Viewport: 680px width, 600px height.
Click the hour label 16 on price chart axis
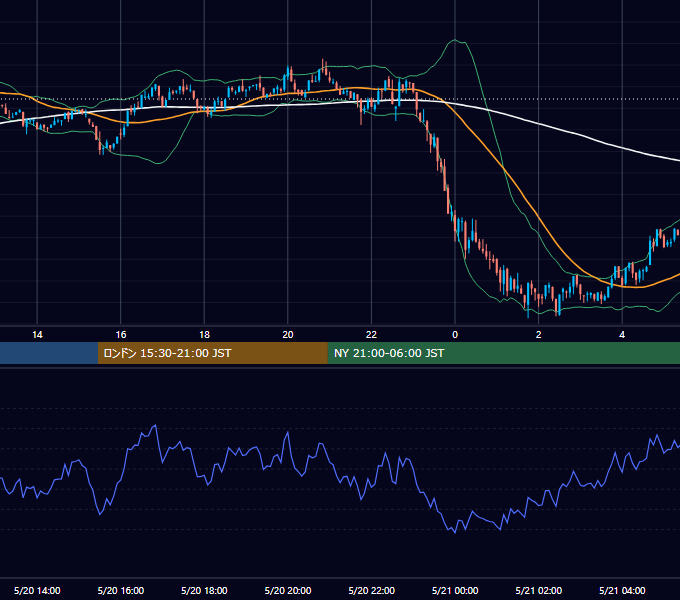[121, 335]
